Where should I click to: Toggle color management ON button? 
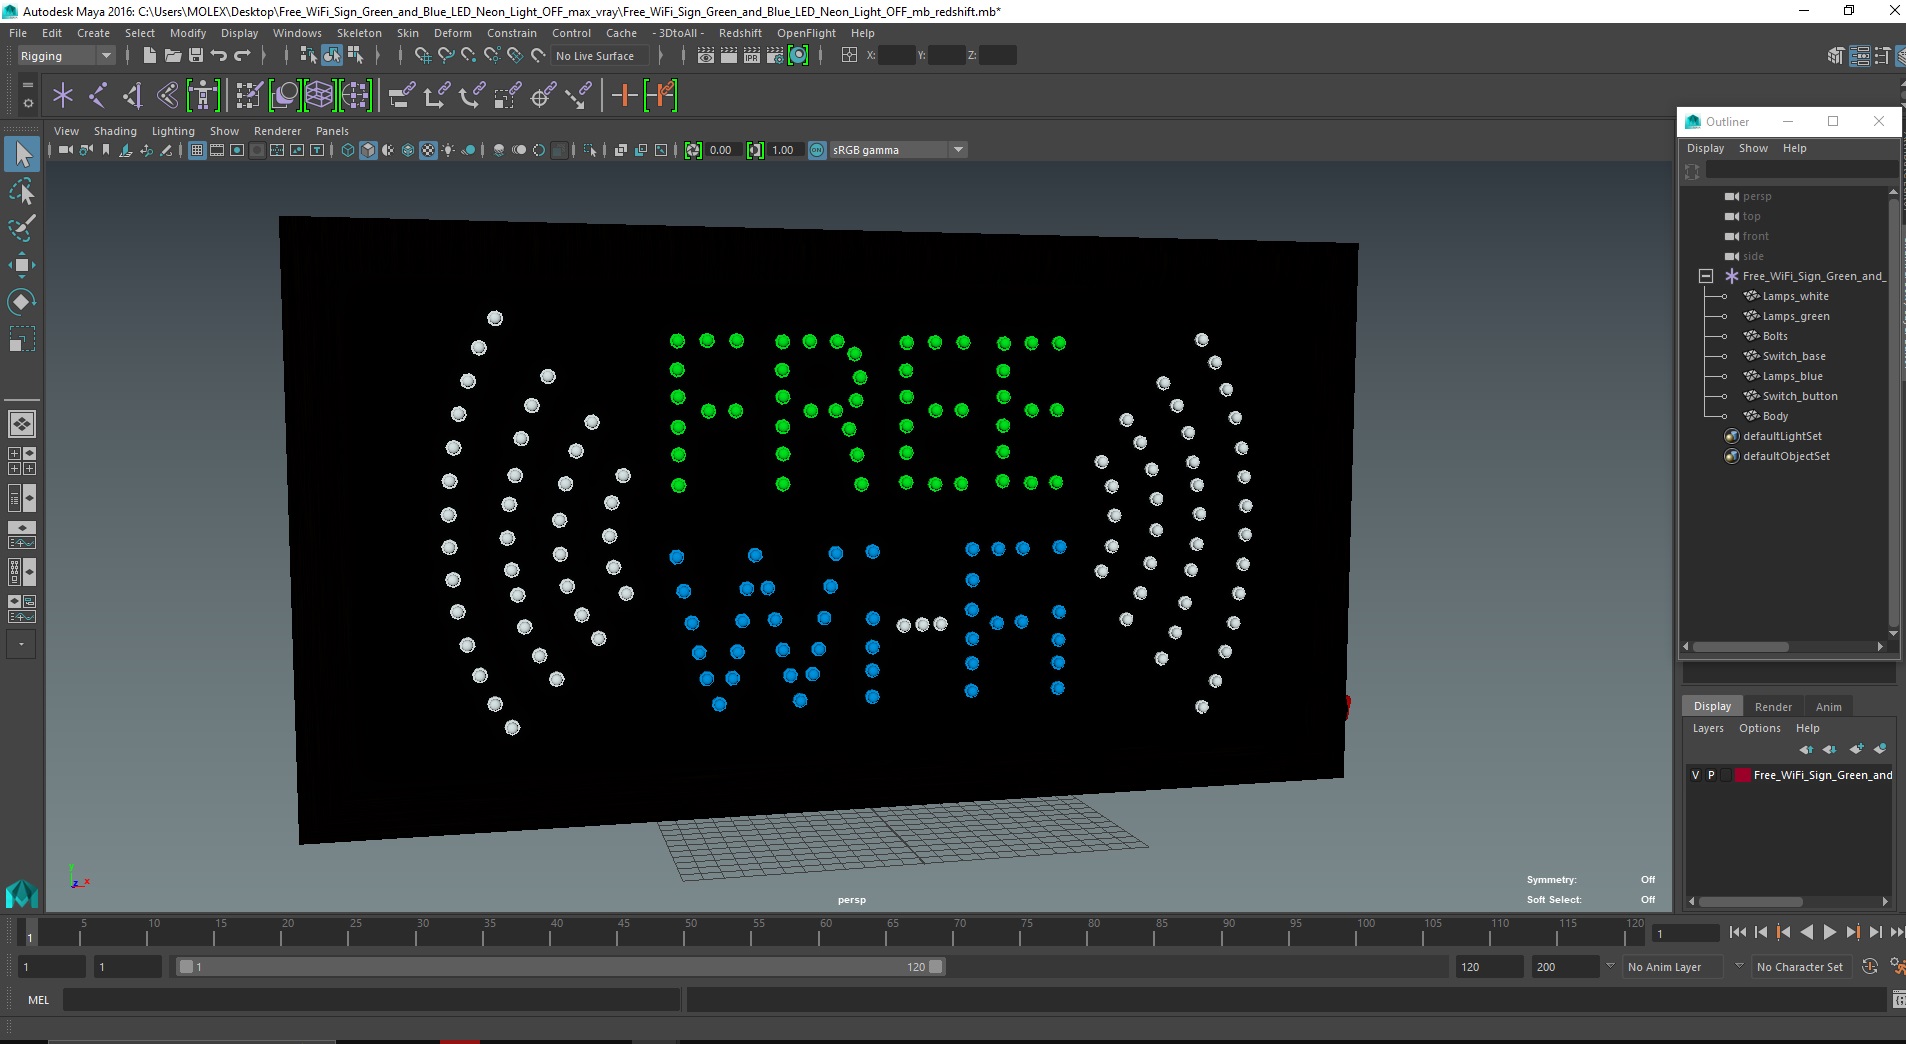click(817, 150)
